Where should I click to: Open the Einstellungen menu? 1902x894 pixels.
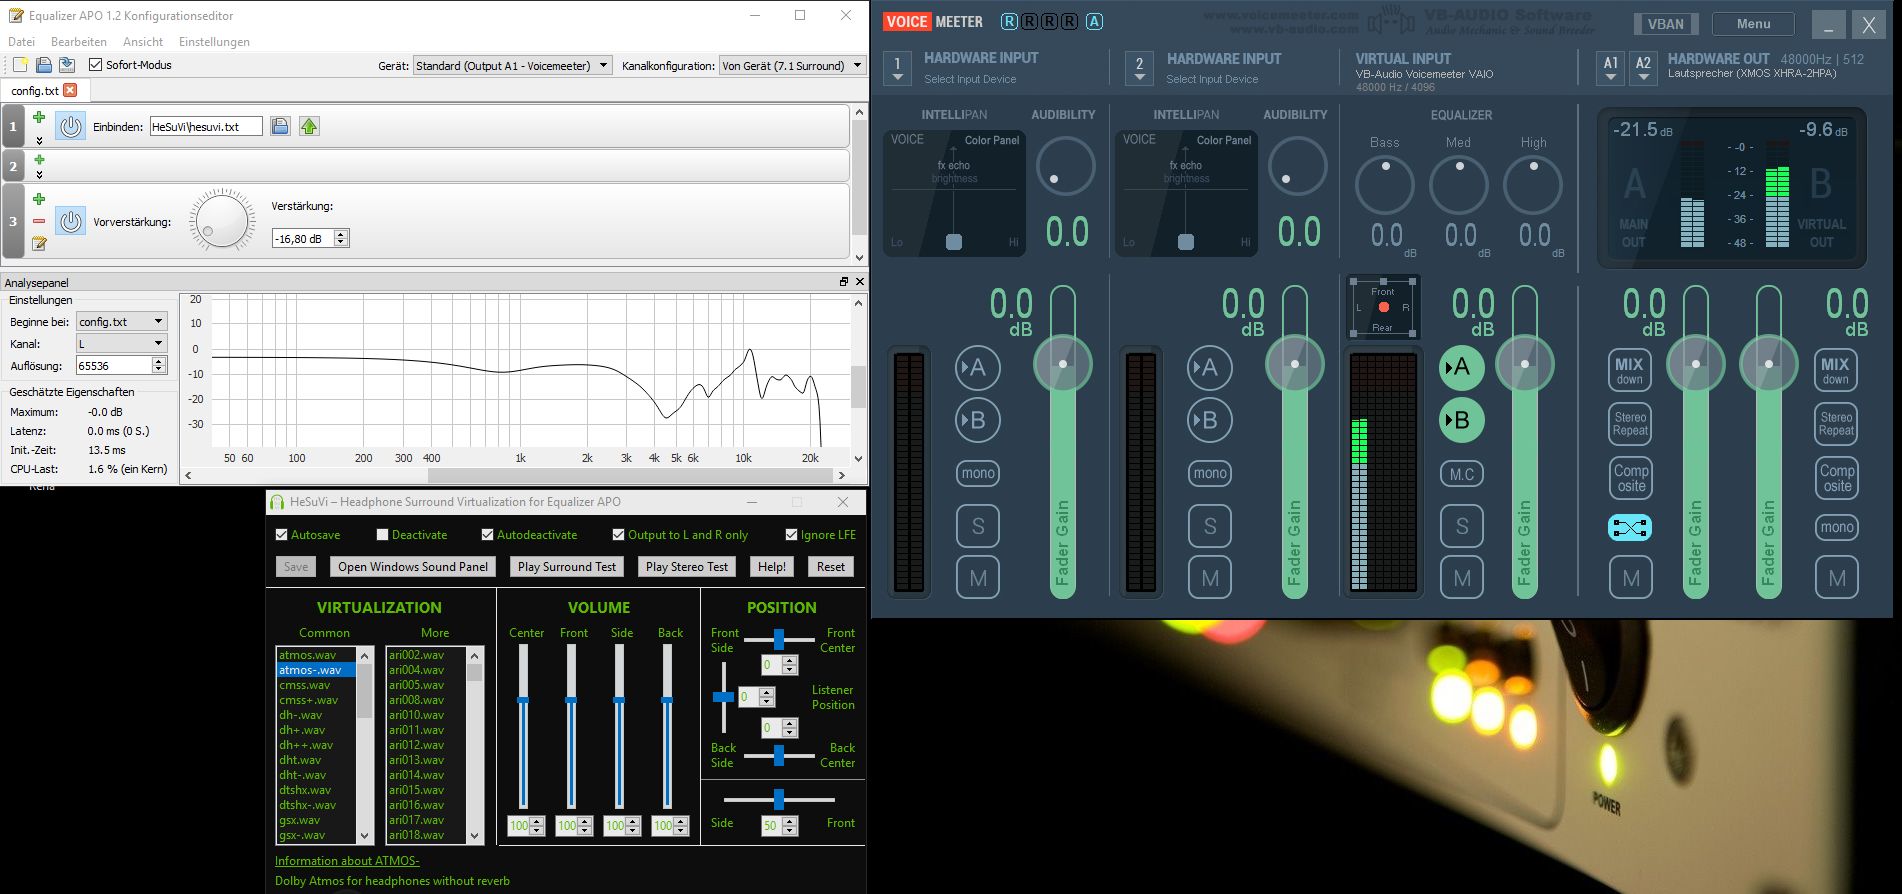coord(214,42)
